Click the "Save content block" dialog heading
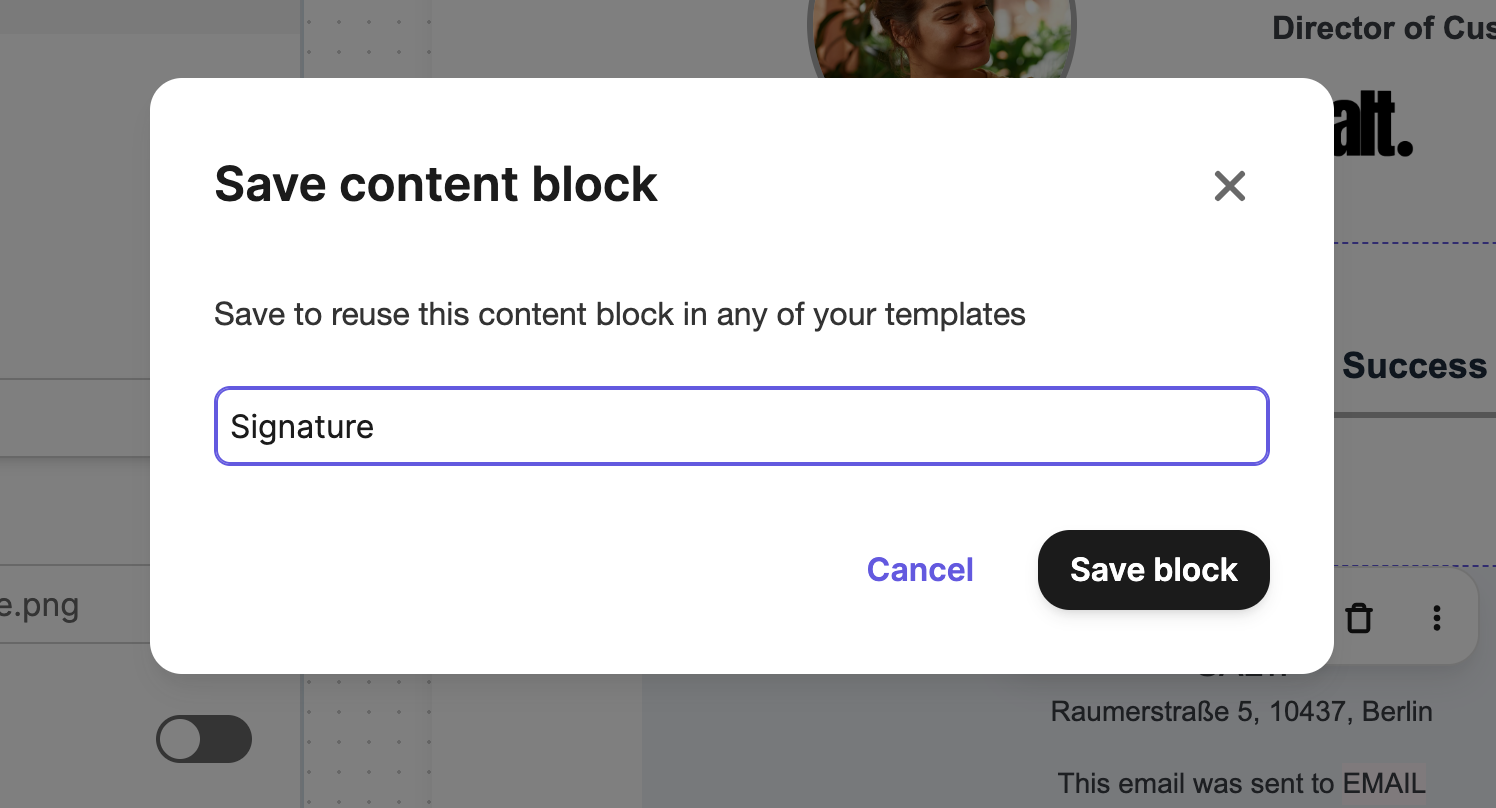This screenshot has width=1496, height=808. tap(436, 185)
